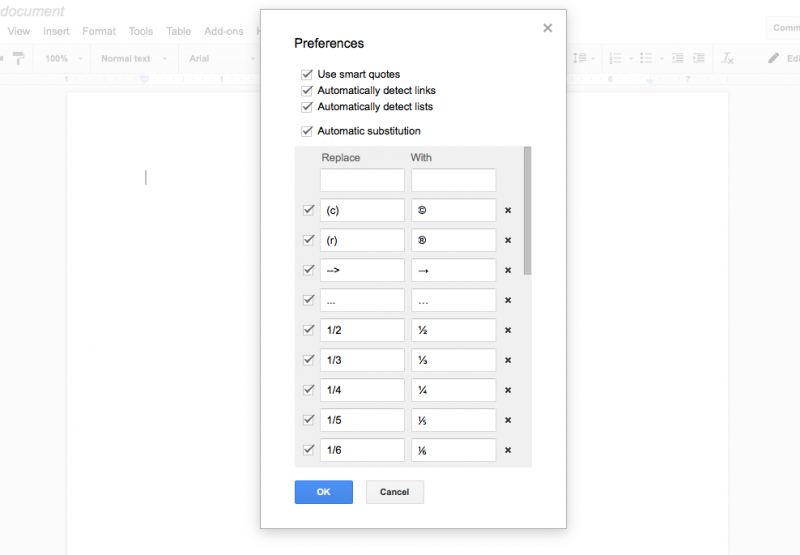The image size is (800, 555).
Task: Close the Preferences dialog with the X
Action: tap(547, 28)
